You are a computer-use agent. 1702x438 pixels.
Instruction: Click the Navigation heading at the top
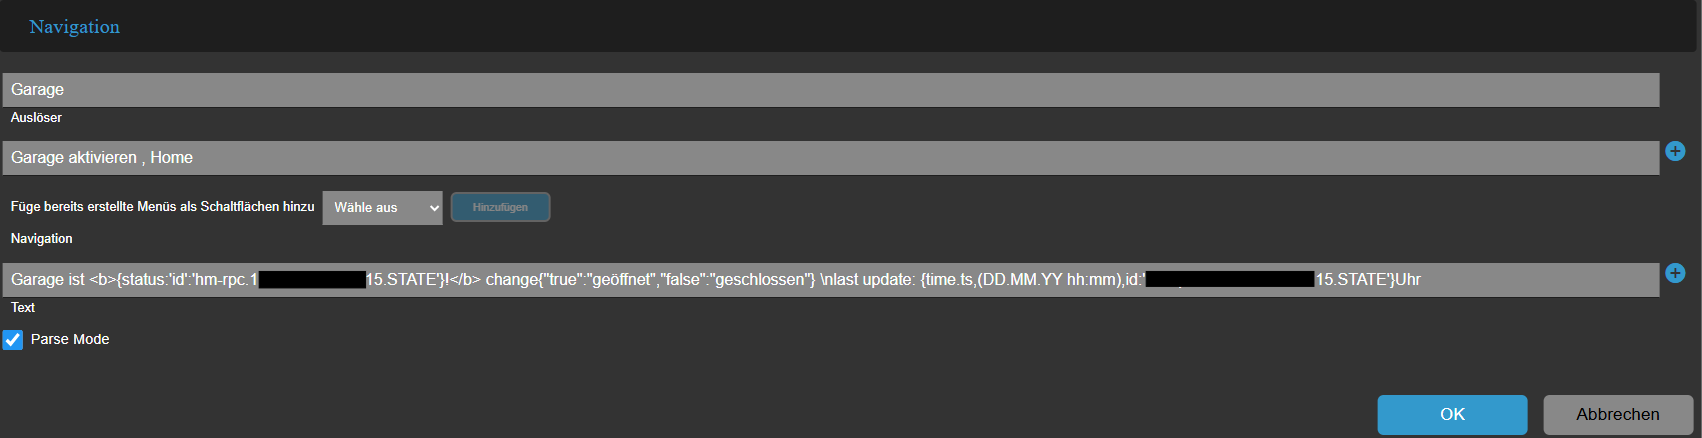pyautogui.click(x=75, y=27)
